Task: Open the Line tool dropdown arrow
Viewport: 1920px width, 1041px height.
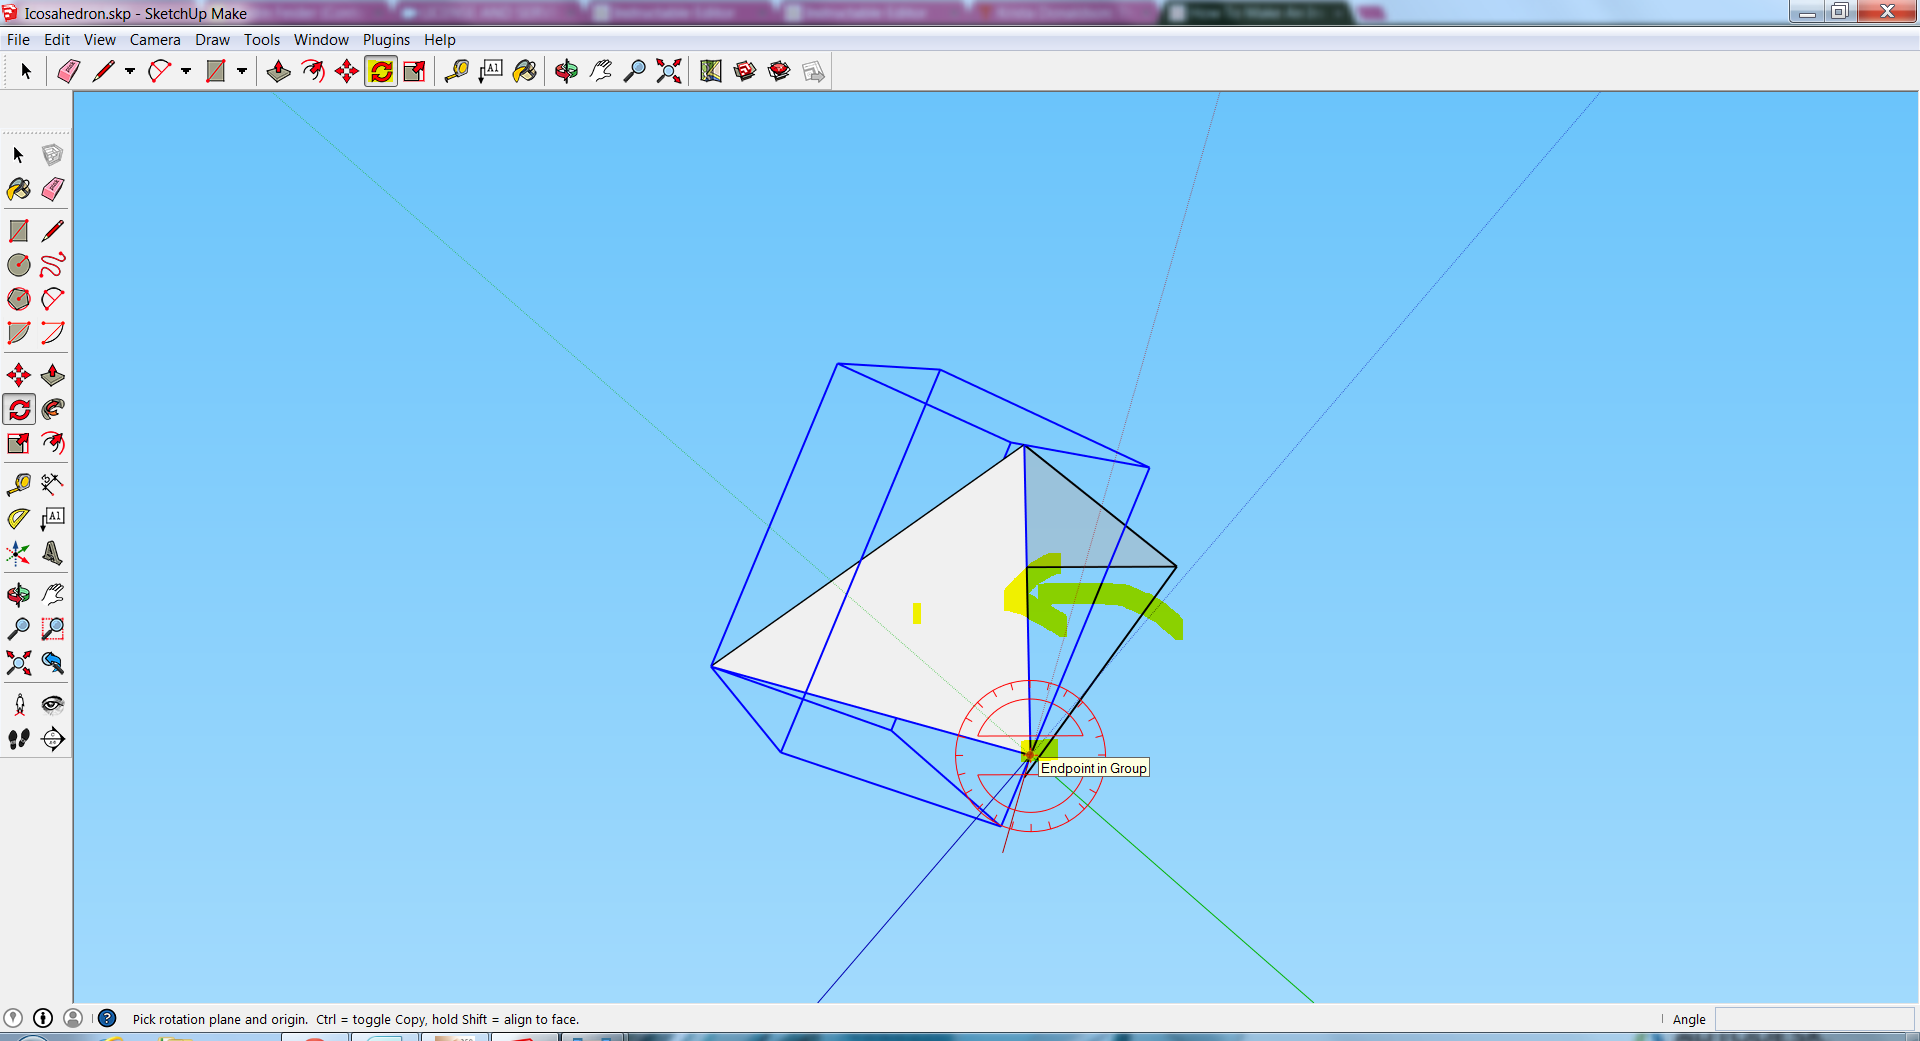Action: point(130,71)
